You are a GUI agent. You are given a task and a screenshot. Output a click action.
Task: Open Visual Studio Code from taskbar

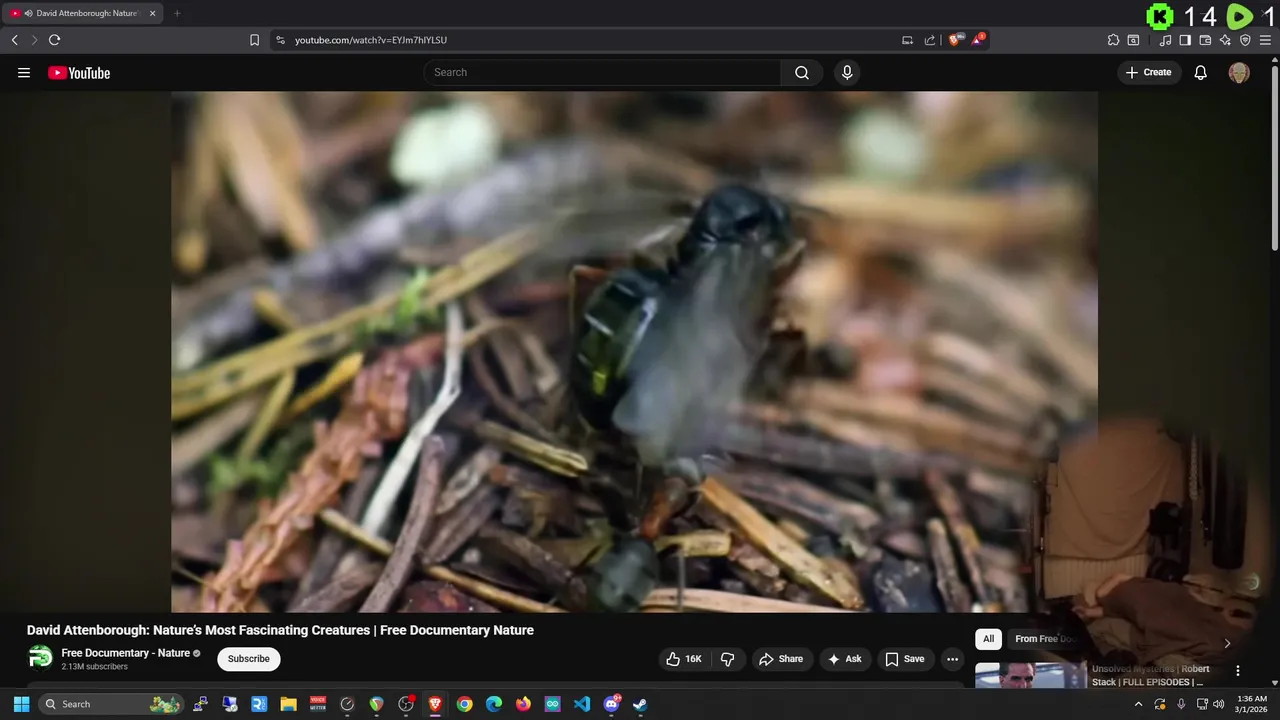pyautogui.click(x=582, y=704)
